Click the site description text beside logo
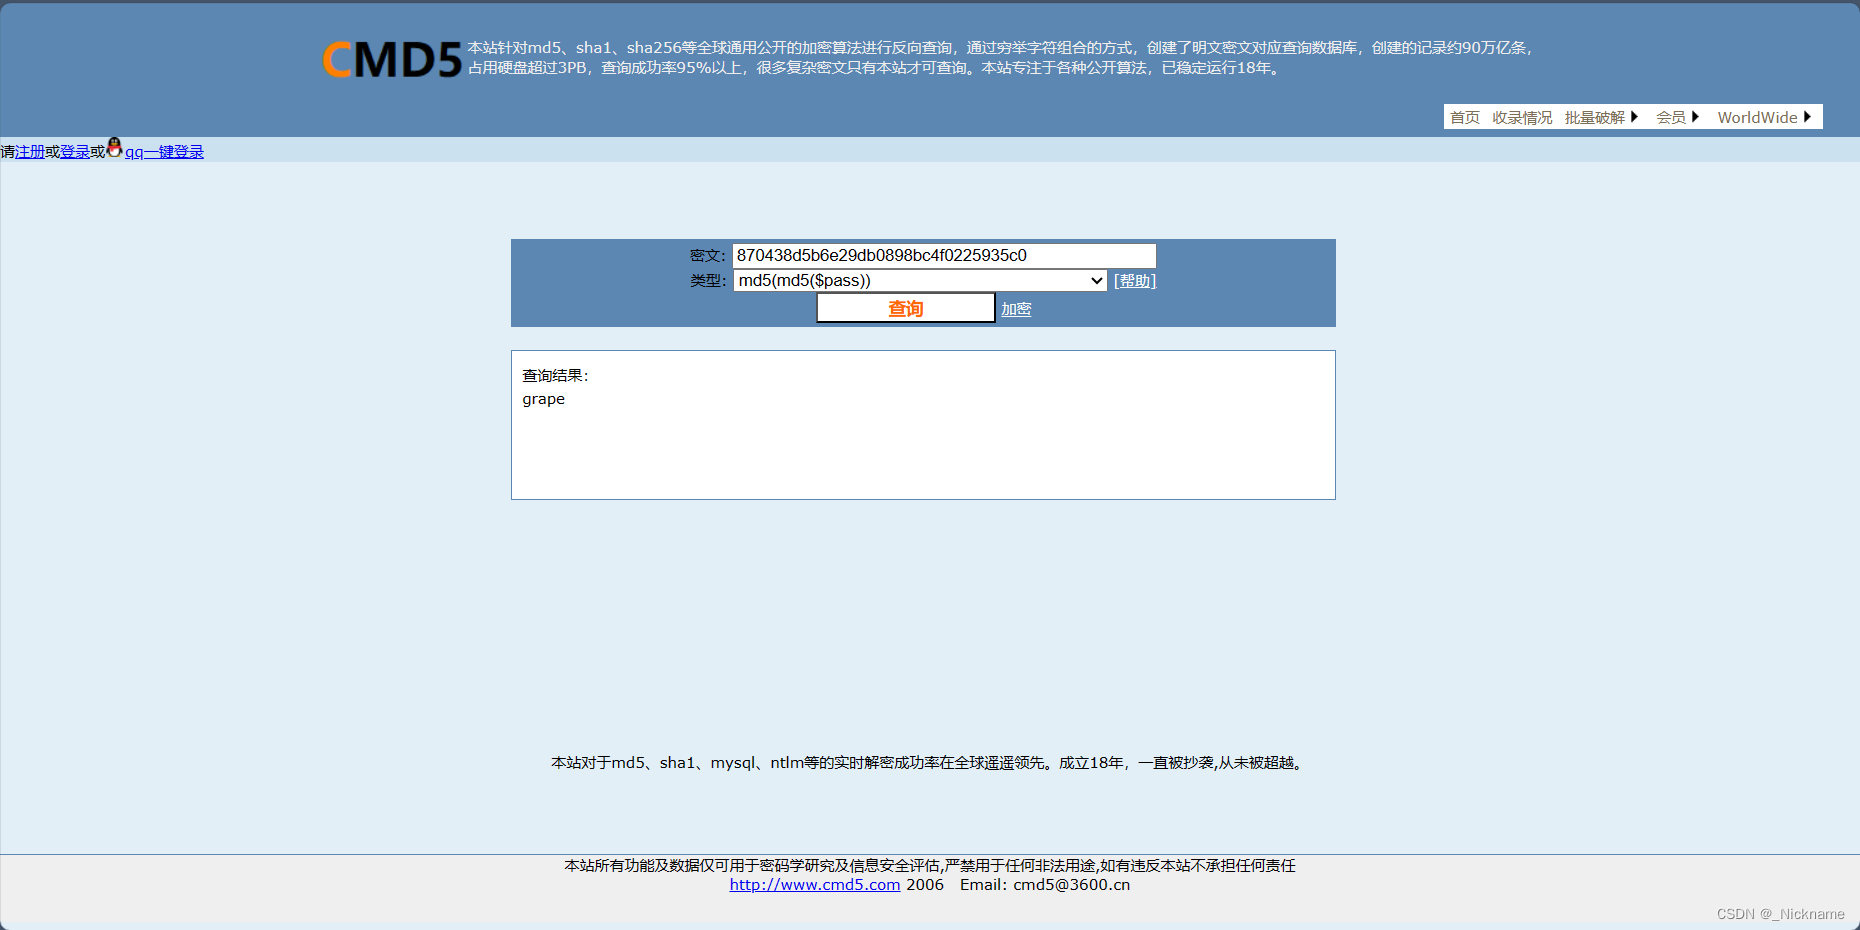 [x=1000, y=58]
